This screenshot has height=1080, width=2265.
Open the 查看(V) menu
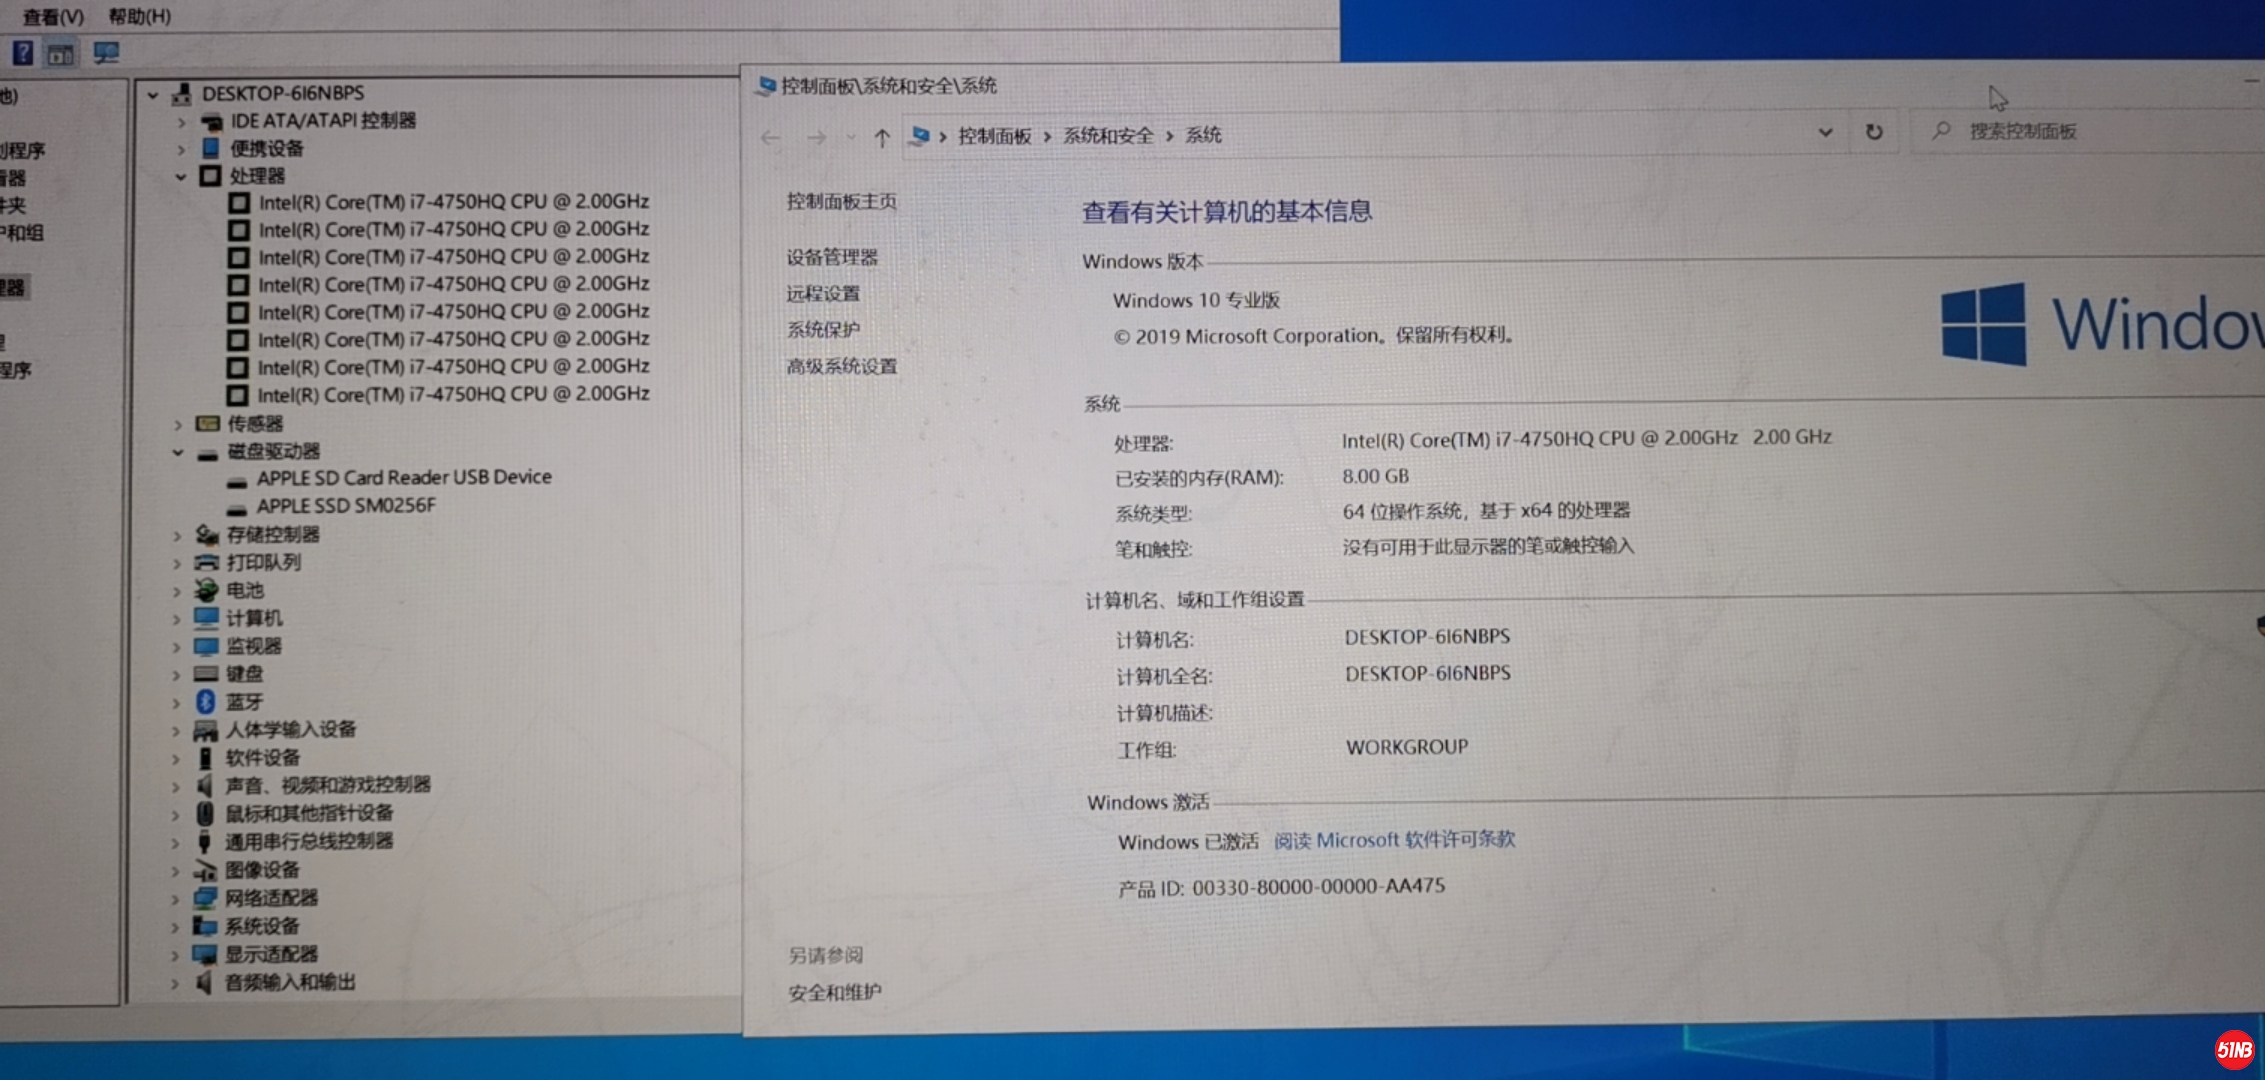coord(52,17)
